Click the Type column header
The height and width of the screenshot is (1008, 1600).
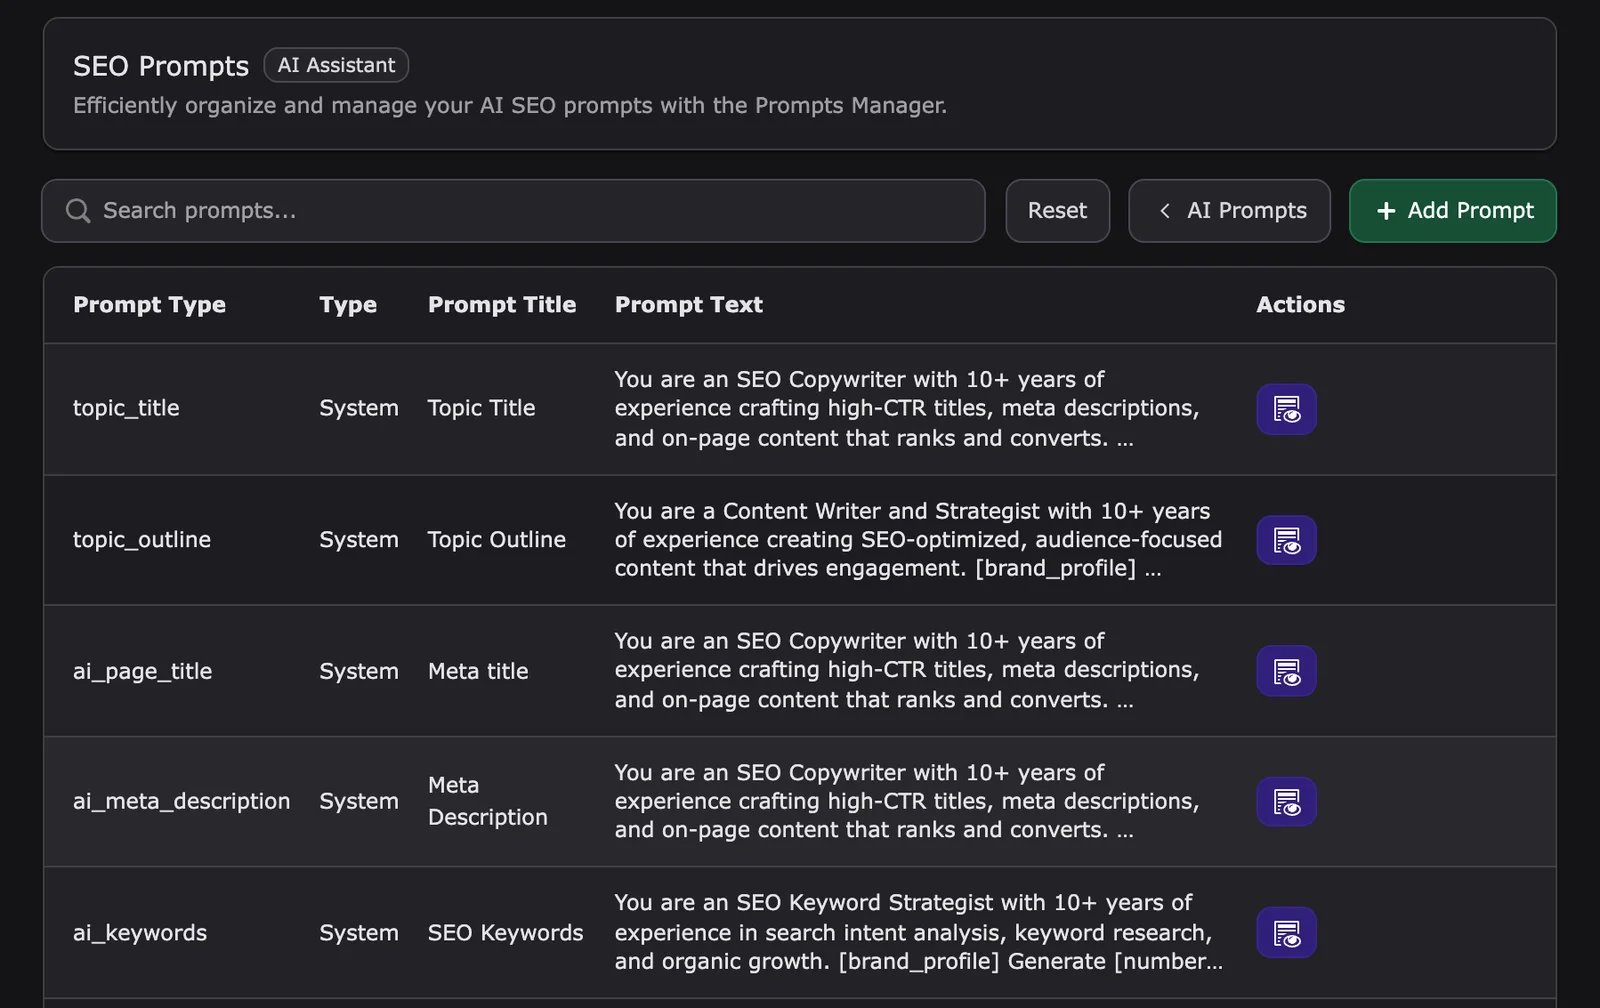348,305
